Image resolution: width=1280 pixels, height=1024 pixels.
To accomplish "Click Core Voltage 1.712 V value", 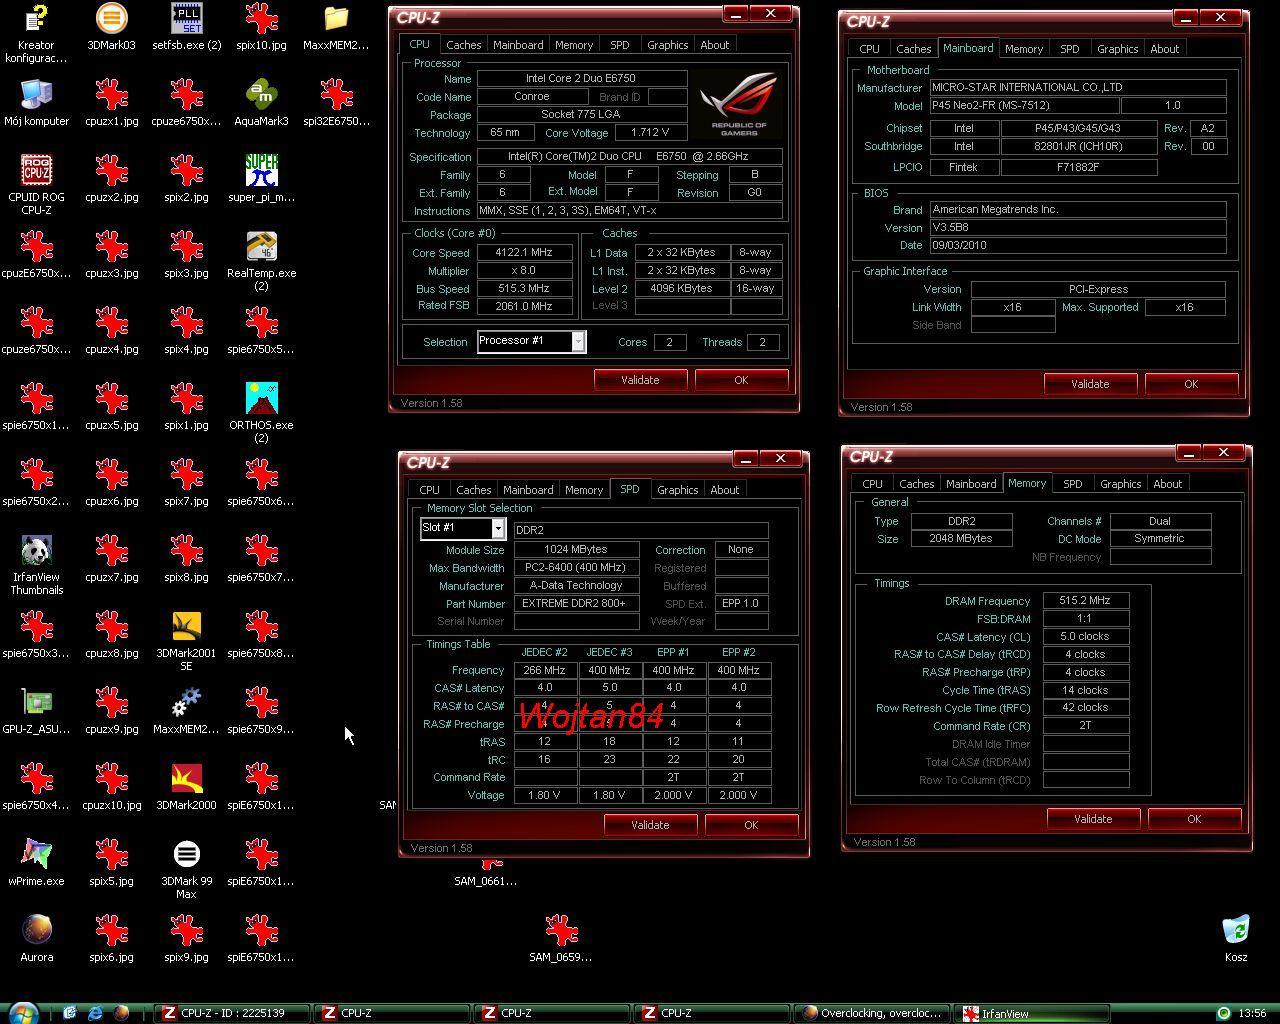I will click(x=651, y=132).
